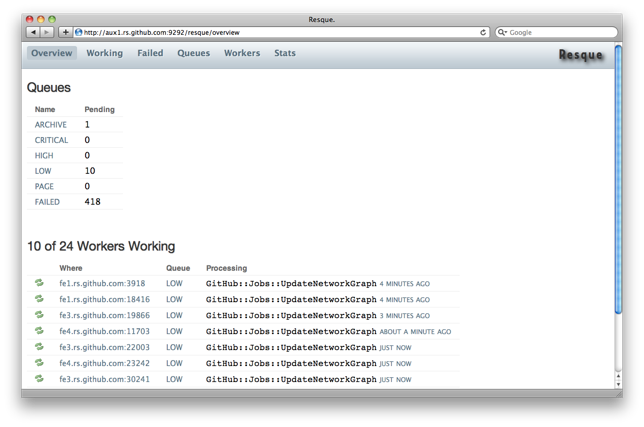This screenshot has width=644, height=427.
Task: Click the Processing column header
Action: click(x=226, y=268)
